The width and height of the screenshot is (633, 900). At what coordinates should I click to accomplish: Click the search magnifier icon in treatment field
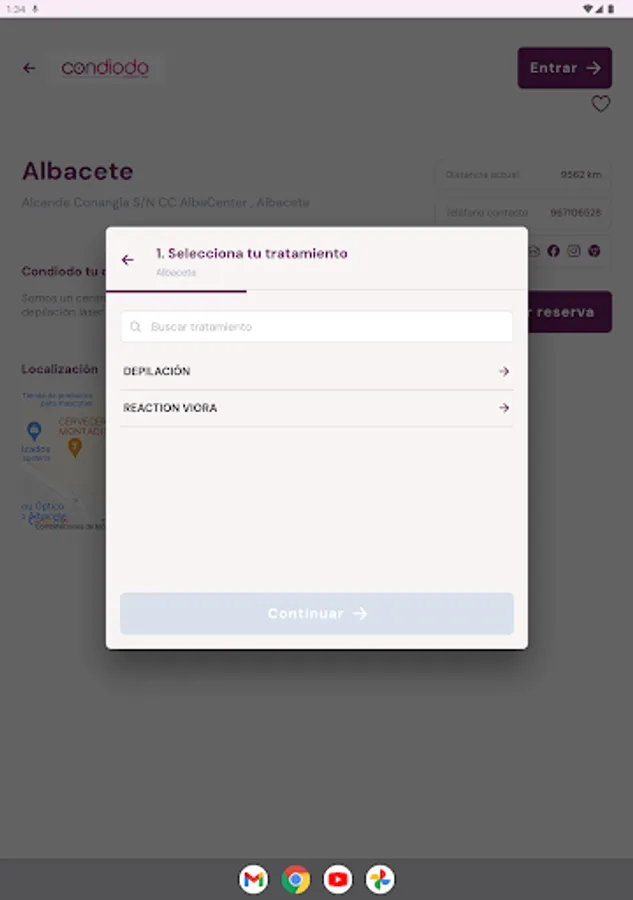click(136, 327)
